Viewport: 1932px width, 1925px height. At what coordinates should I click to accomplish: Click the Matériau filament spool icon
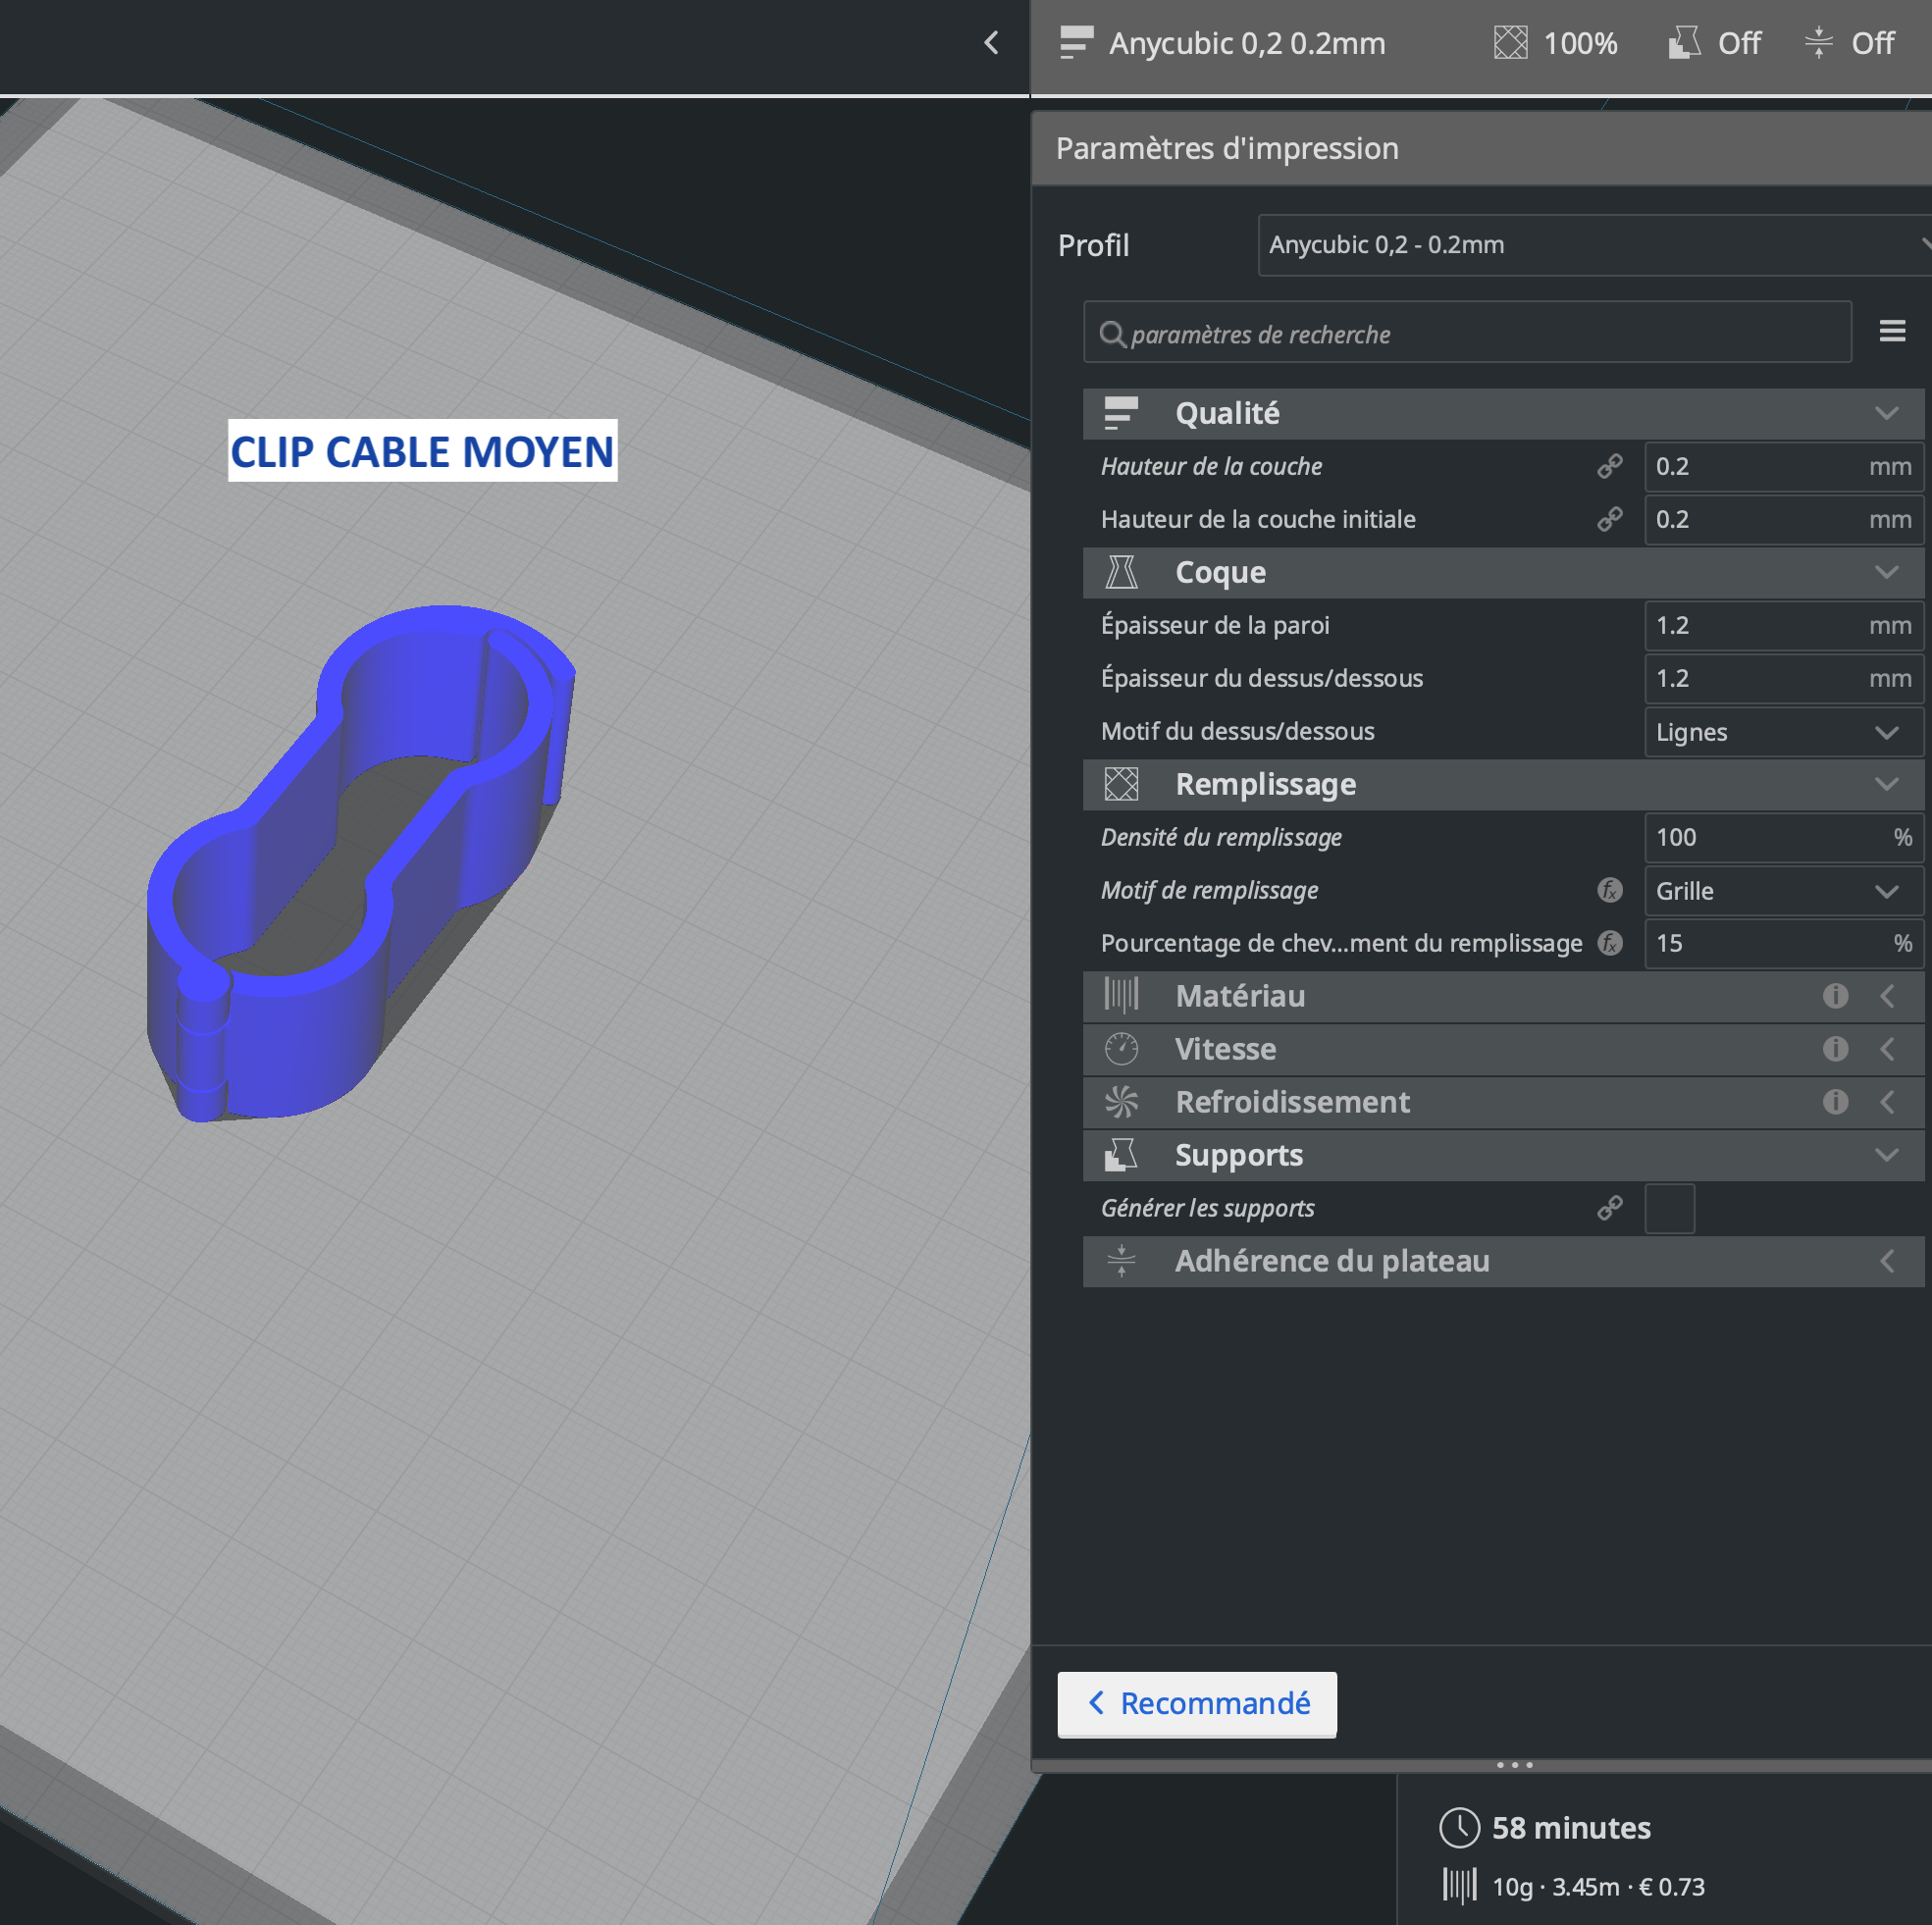[1122, 996]
